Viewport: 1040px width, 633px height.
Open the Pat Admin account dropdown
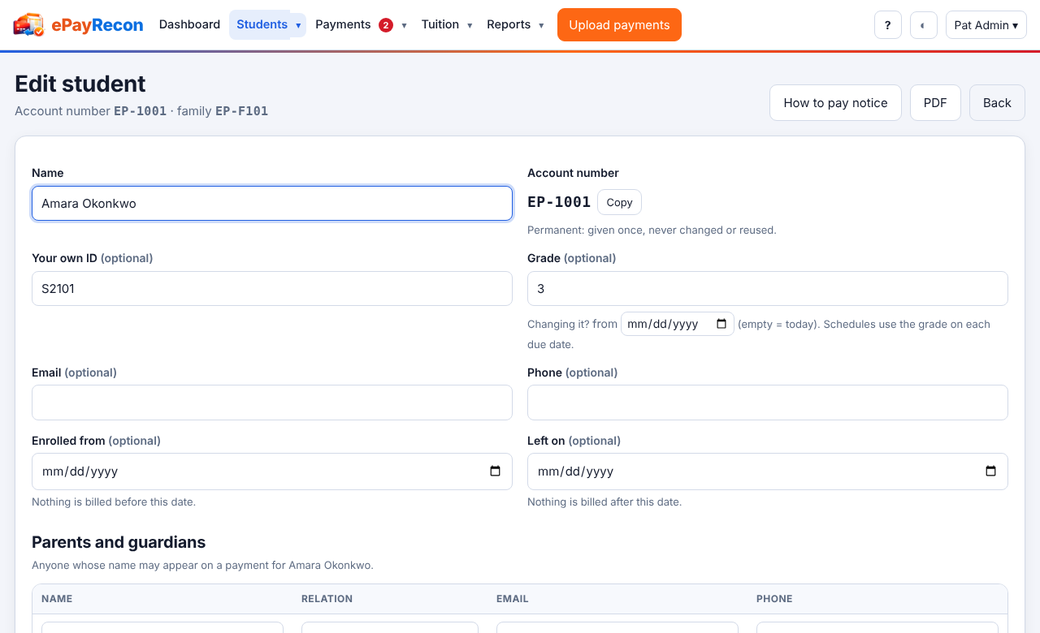tap(986, 25)
